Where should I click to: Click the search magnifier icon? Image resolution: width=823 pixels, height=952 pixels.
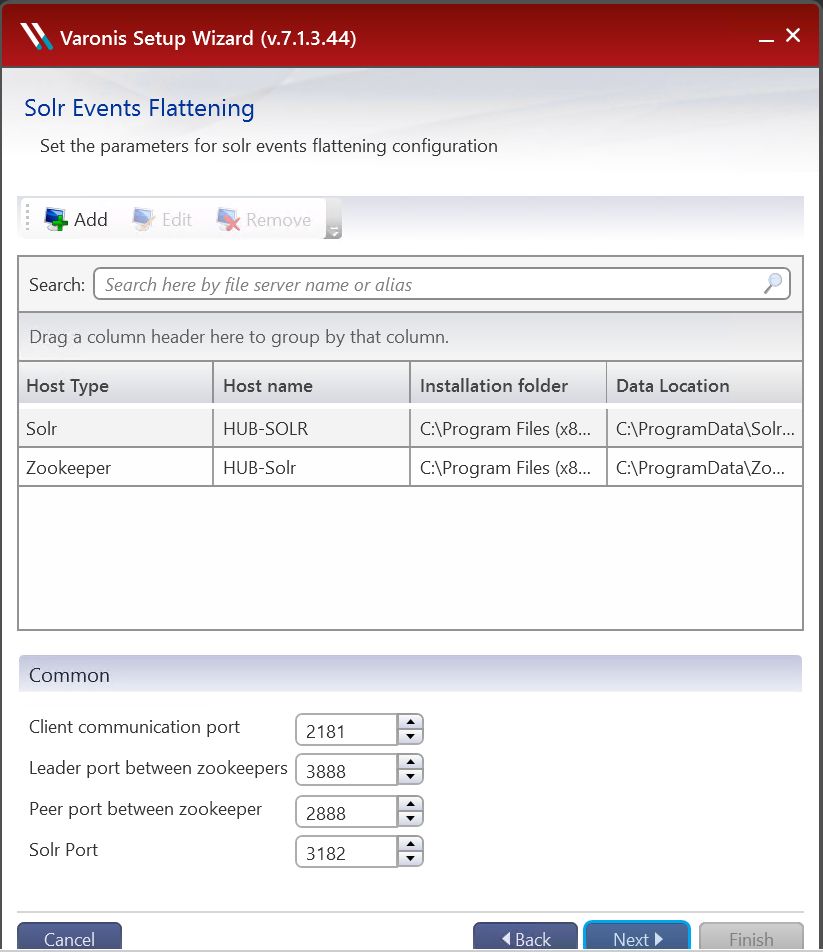[x=773, y=284]
